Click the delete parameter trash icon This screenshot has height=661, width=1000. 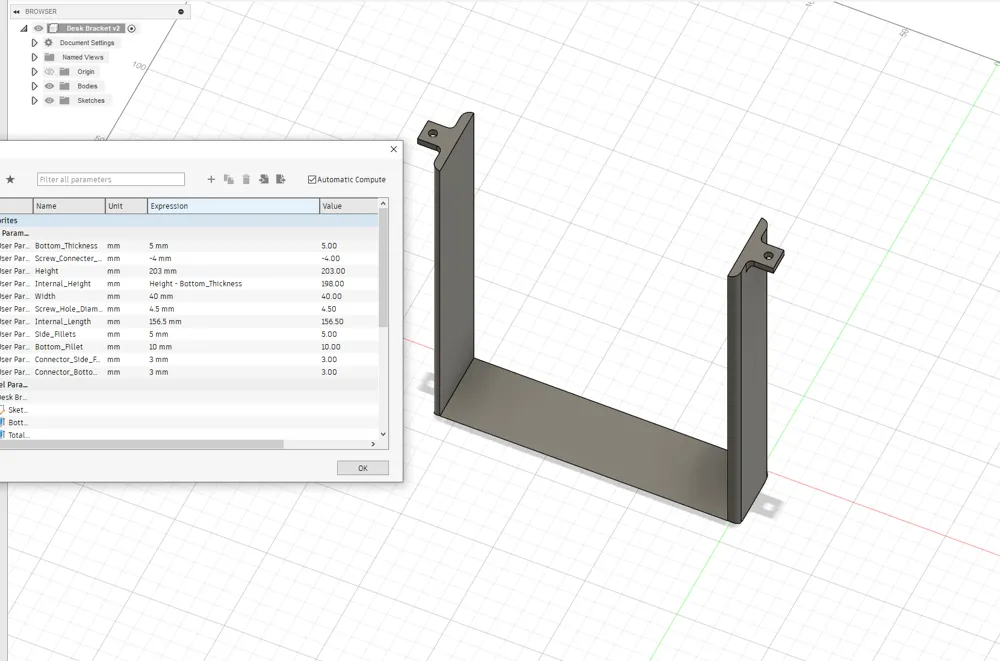coord(246,179)
